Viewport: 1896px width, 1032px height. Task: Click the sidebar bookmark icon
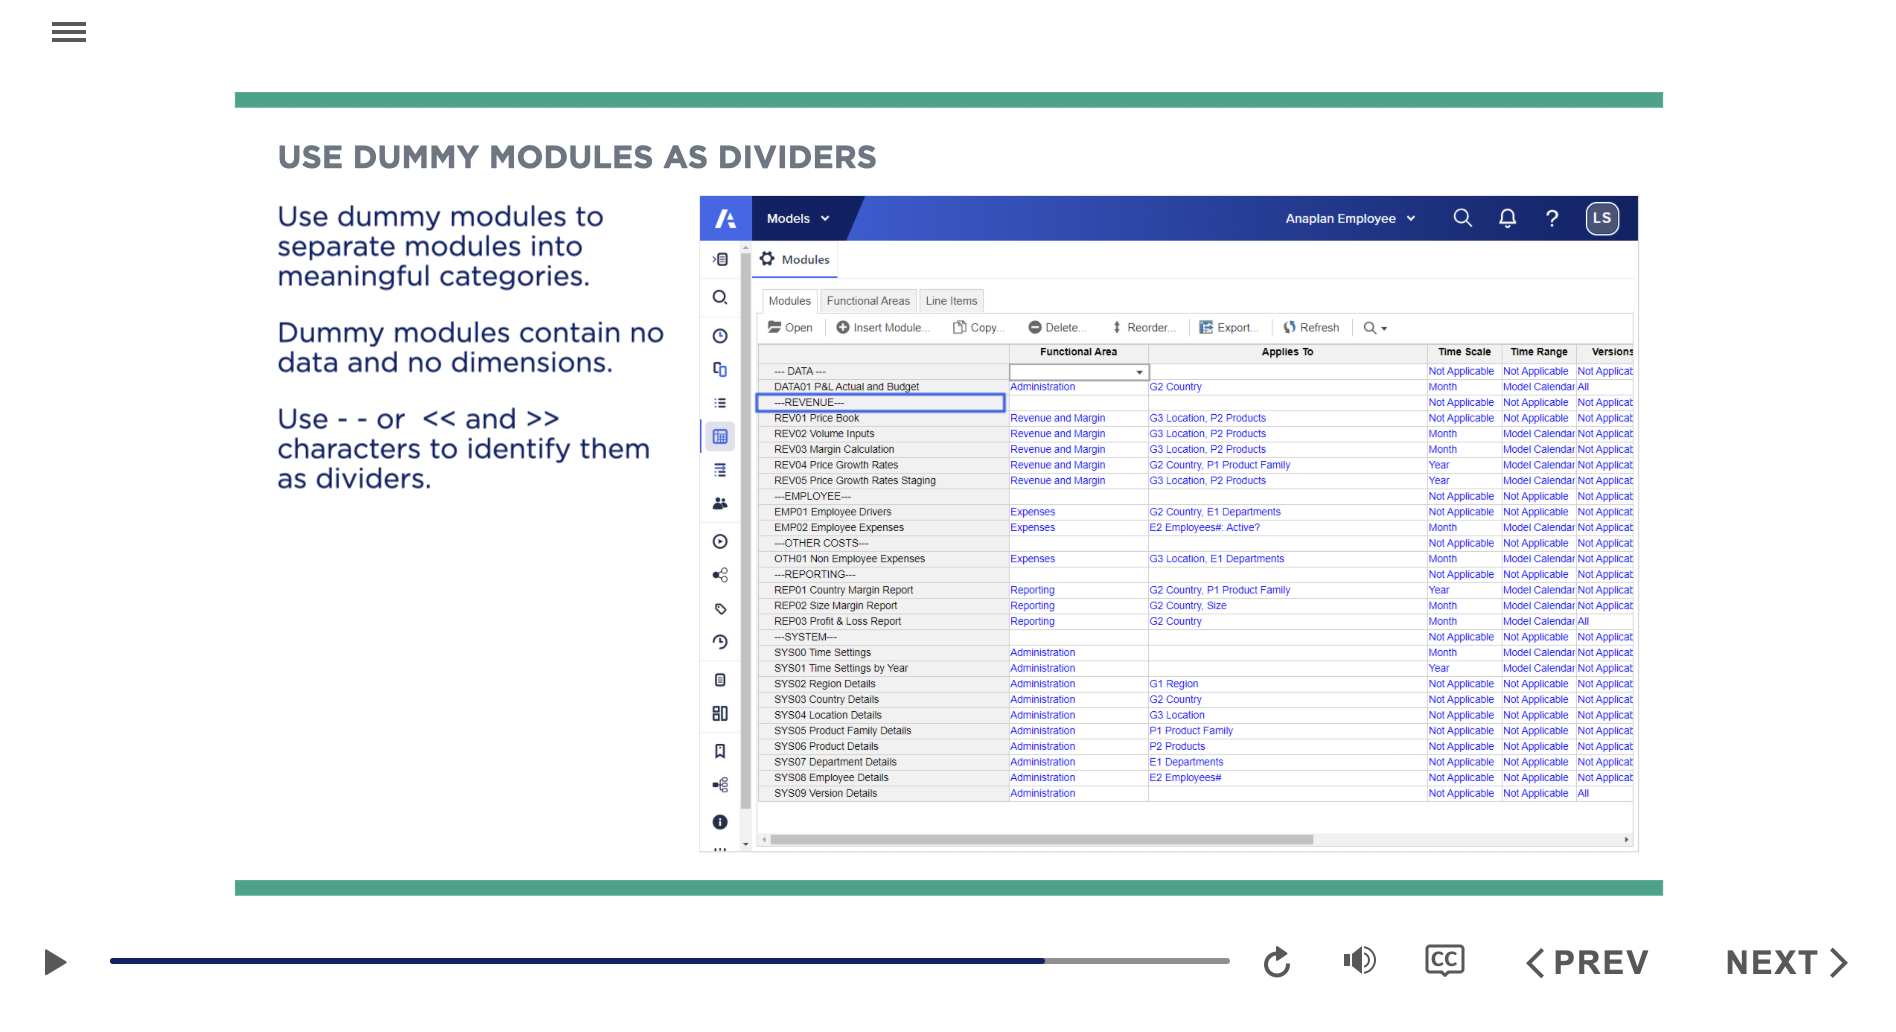point(720,751)
